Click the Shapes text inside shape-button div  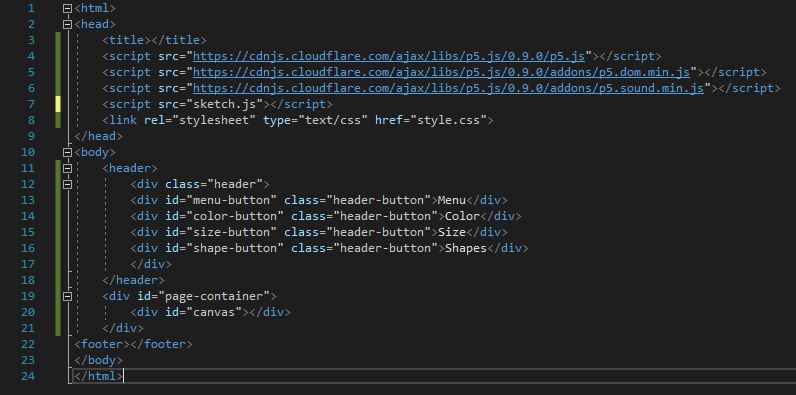[x=466, y=248]
